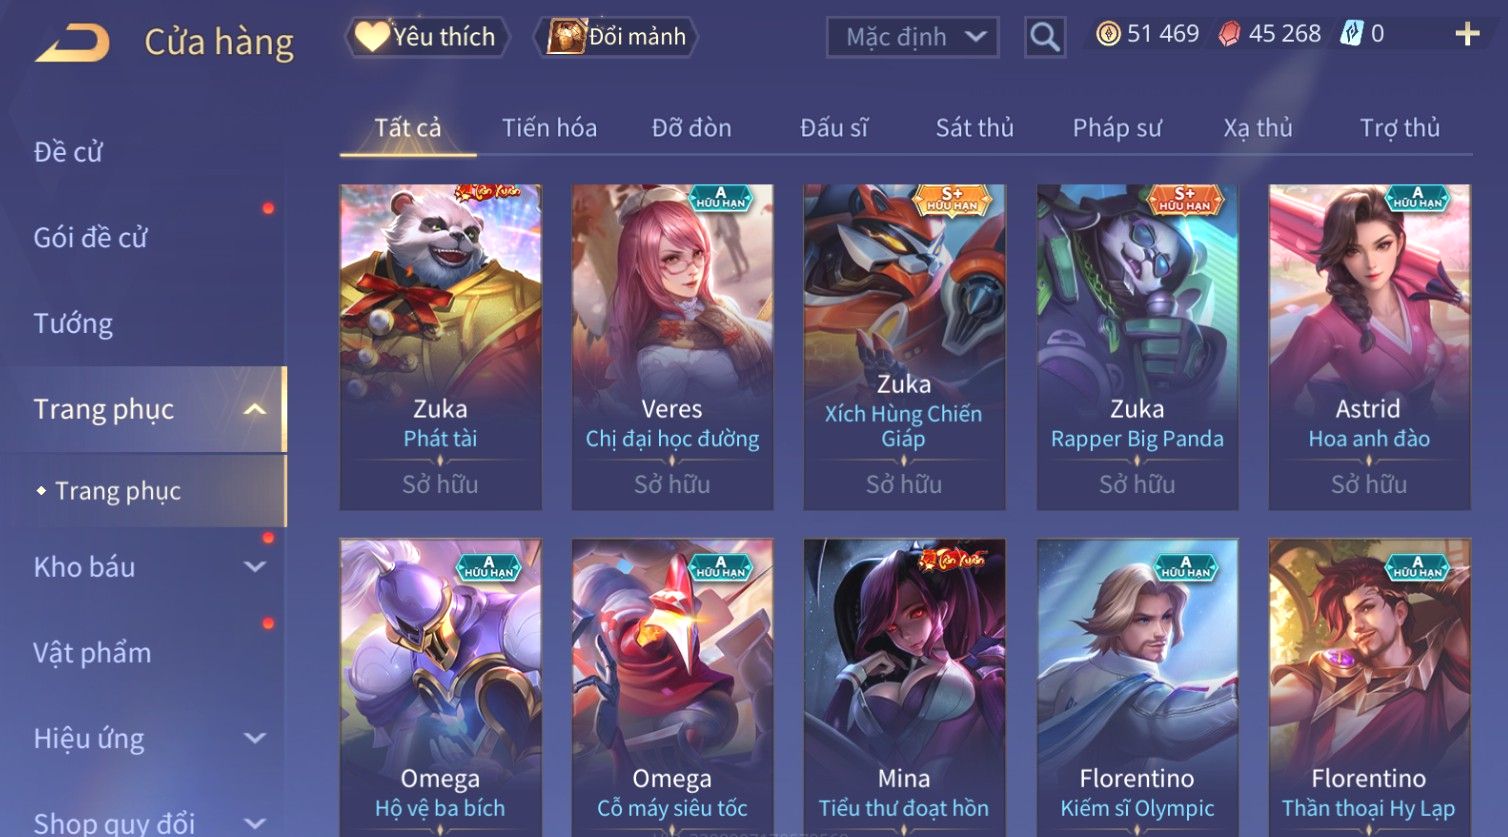Open Yêu thích heart favorites
This screenshot has width=1508, height=837.
point(427,37)
